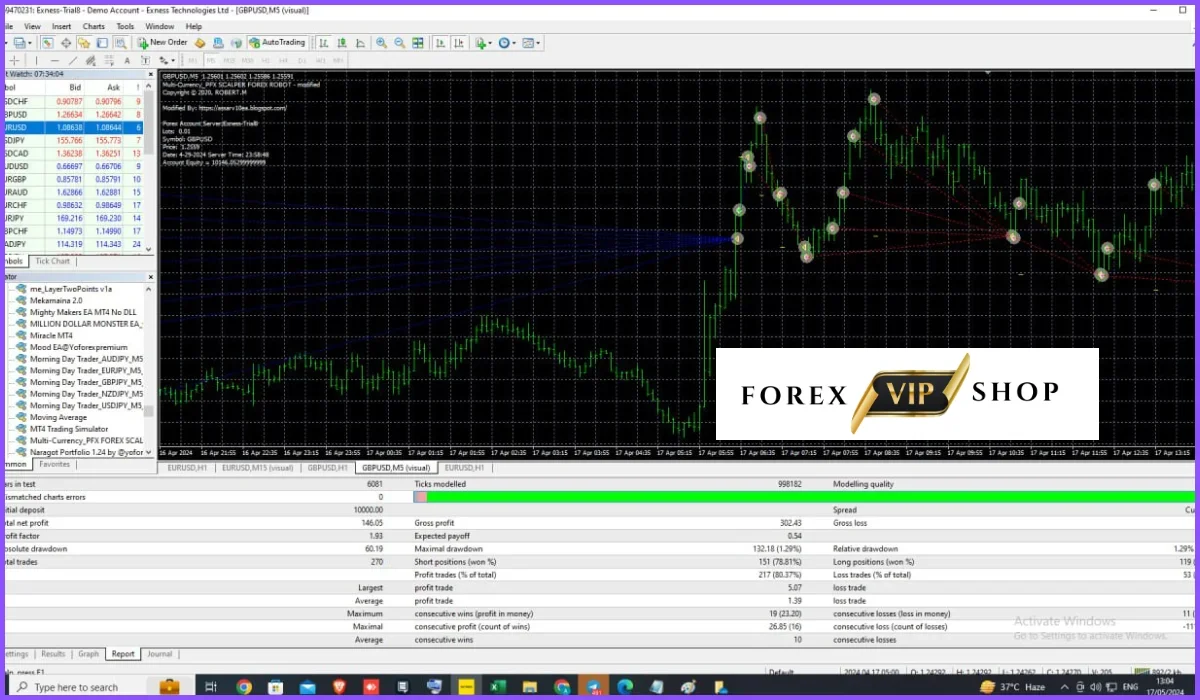
Task: Select the GBPUSD,M5 (visual) chart tab
Action: pyautogui.click(x=396, y=467)
